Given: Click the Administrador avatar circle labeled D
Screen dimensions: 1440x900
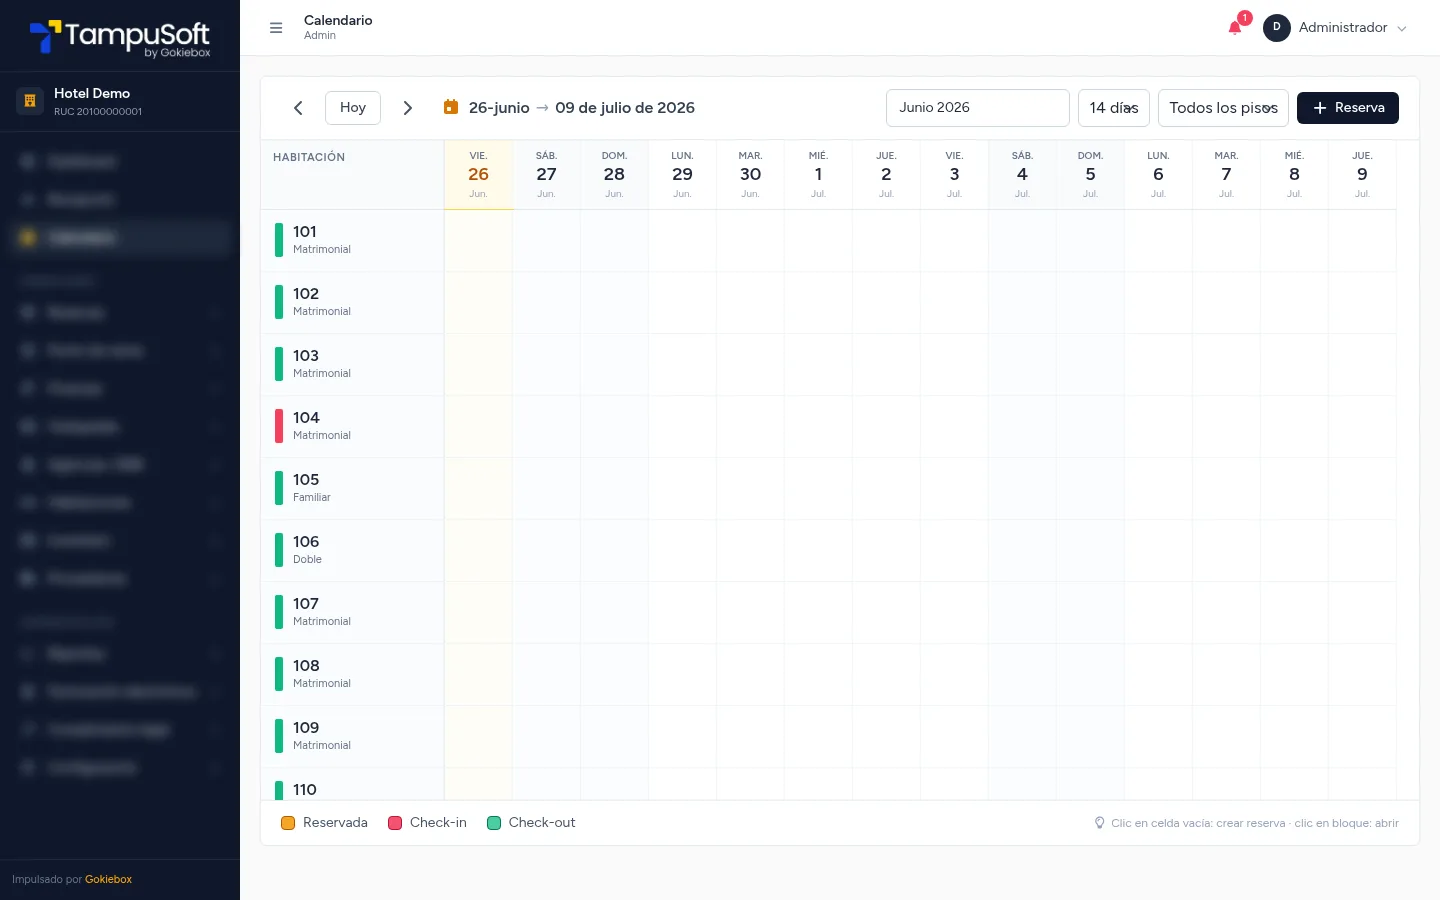Looking at the screenshot, I should (1277, 28).
